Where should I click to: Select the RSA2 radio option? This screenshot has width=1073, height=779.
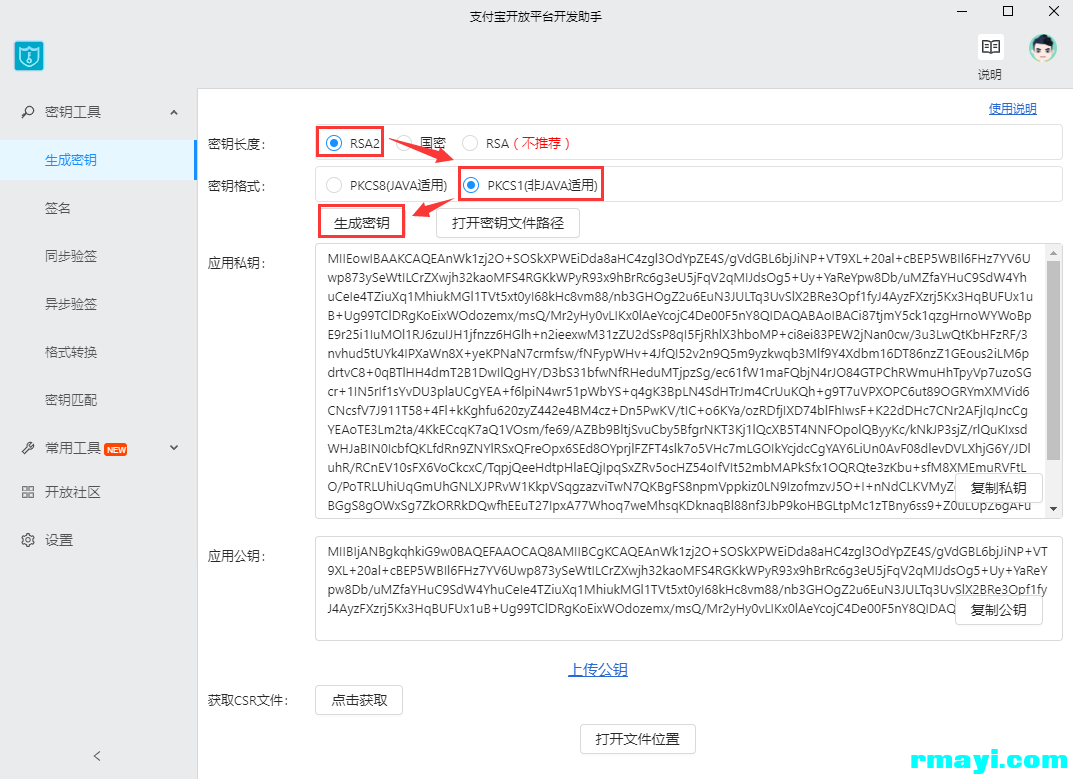334,143
